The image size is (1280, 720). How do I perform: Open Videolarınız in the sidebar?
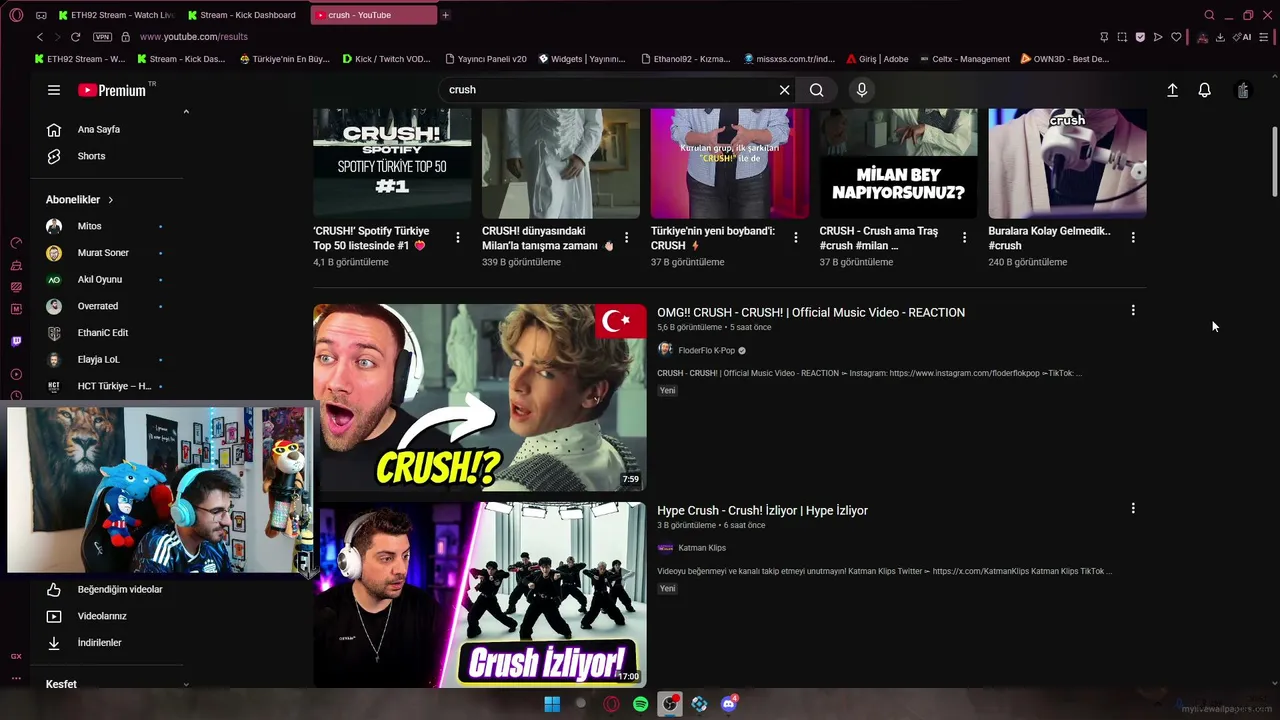pyautogui.click(x=102, y=616)
